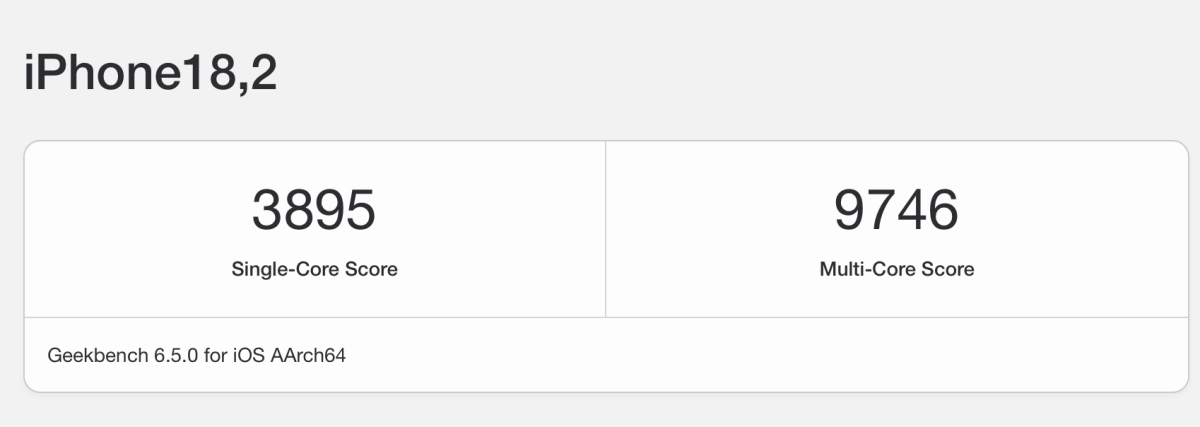Click the Multi-Core Score label
1200x427 pixels.
point(897,269)
